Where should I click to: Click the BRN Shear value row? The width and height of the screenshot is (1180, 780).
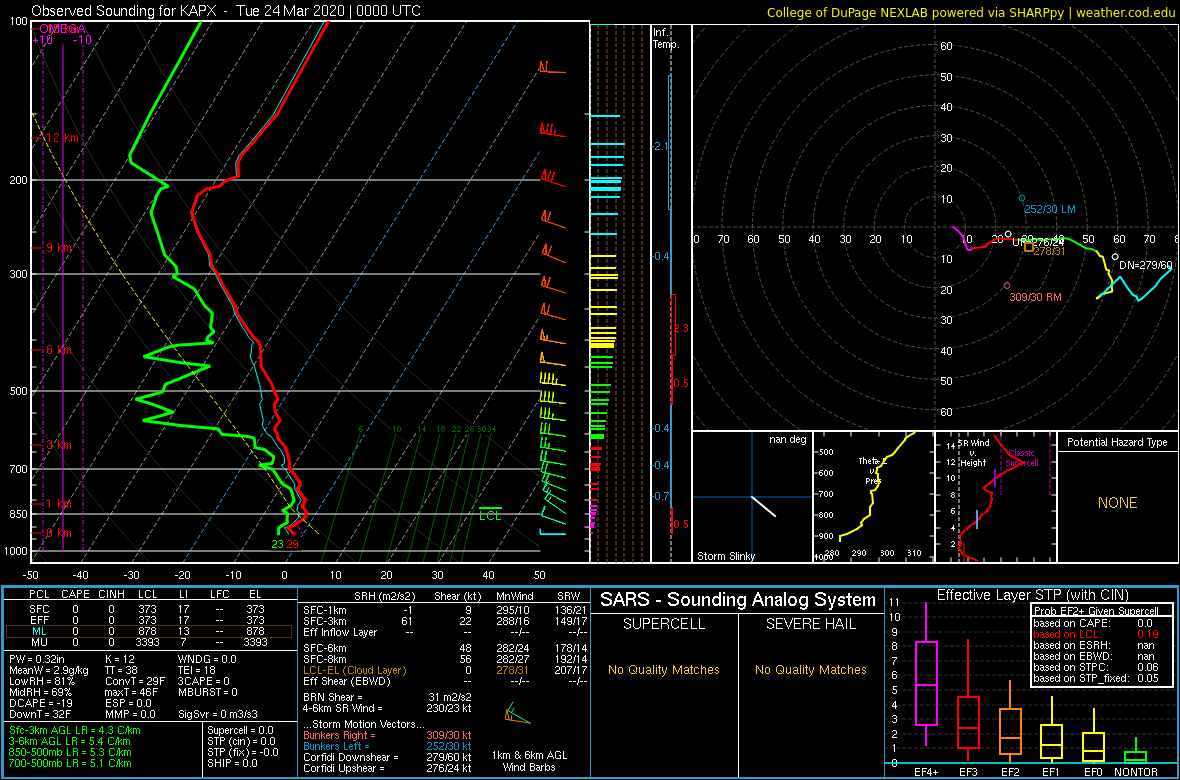tap(387, 696)
